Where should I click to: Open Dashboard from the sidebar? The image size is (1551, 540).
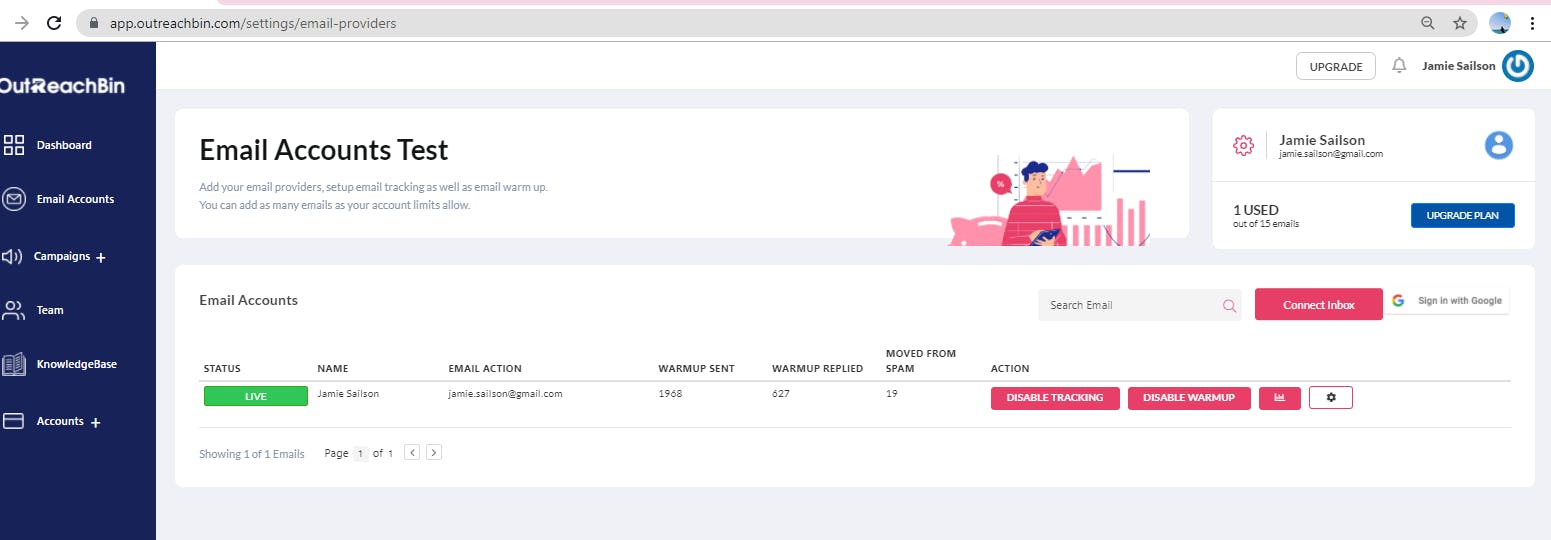(x=63, y=145)
